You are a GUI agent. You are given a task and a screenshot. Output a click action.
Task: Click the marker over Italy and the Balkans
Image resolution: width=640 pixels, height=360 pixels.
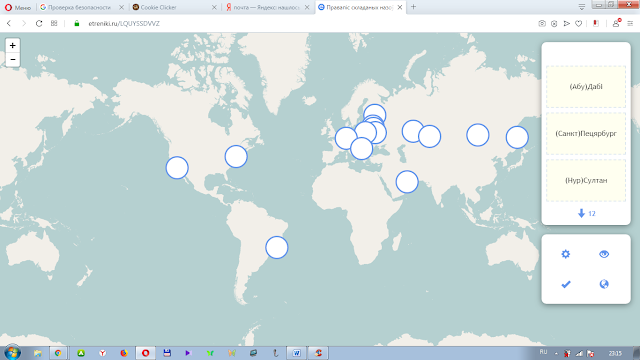coord(362,149)
